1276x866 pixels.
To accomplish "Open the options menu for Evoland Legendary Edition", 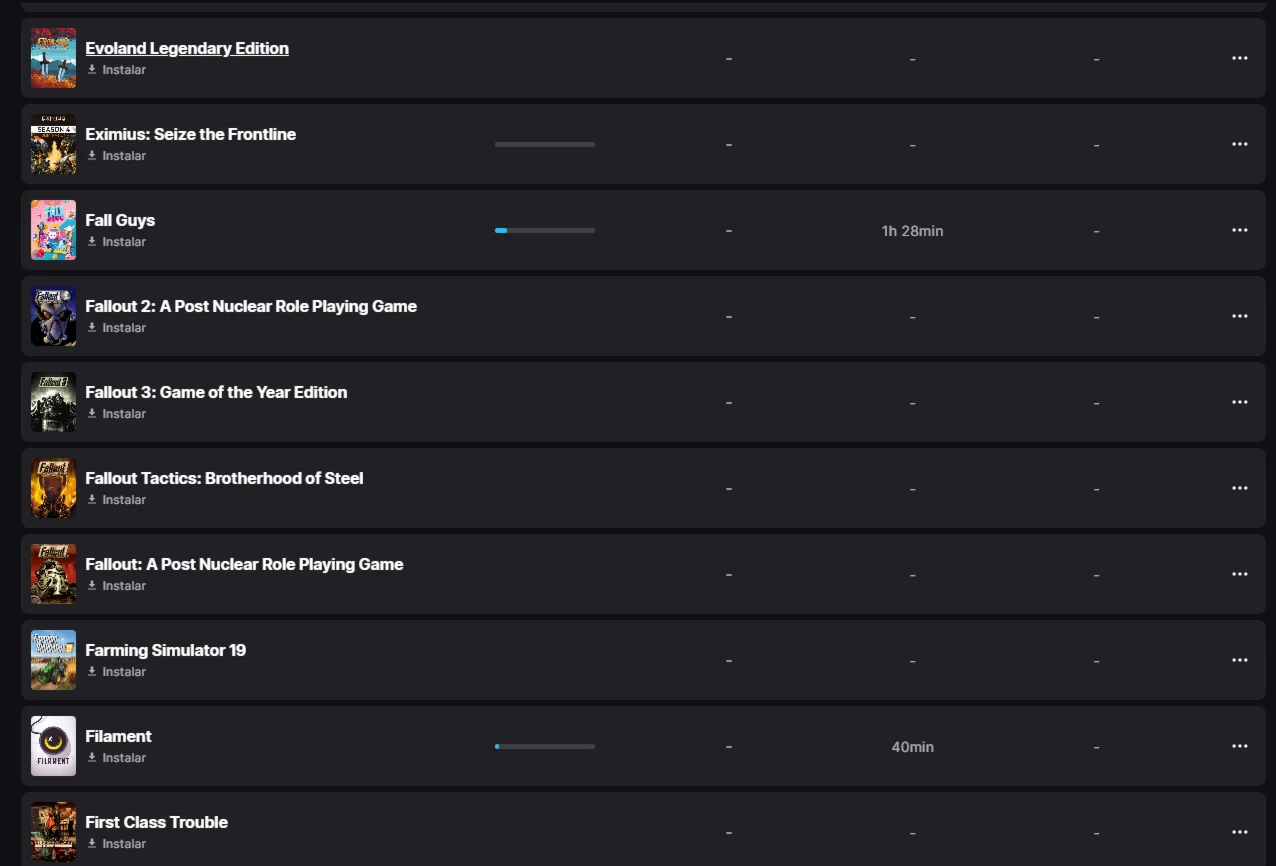I will (1240, 58).
